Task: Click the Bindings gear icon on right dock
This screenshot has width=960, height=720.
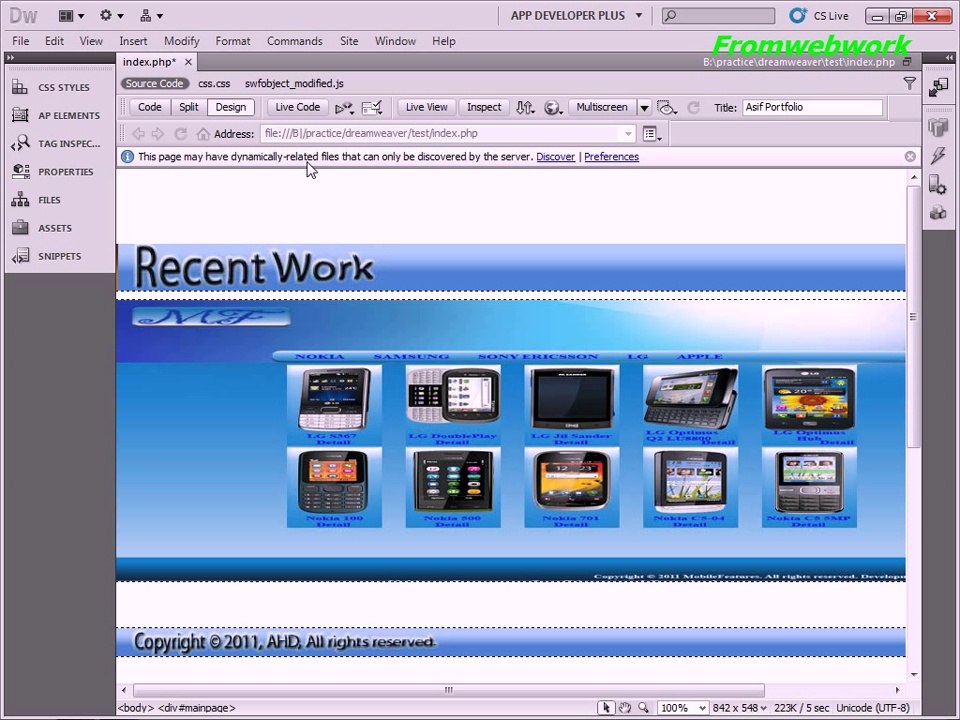Action: click(938, 184)
